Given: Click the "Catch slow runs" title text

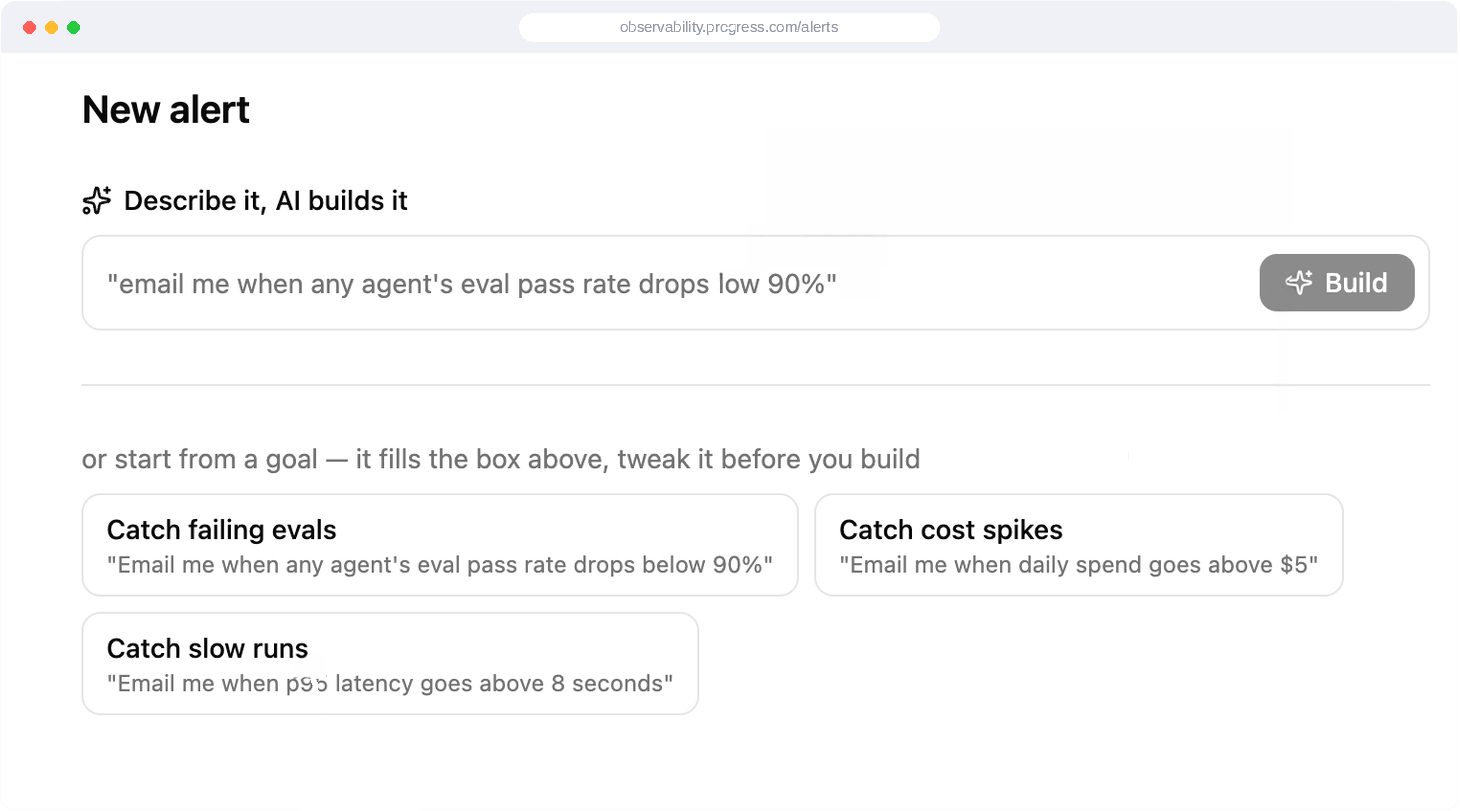Looking at the screenshot, I should [x=208, y=649].
